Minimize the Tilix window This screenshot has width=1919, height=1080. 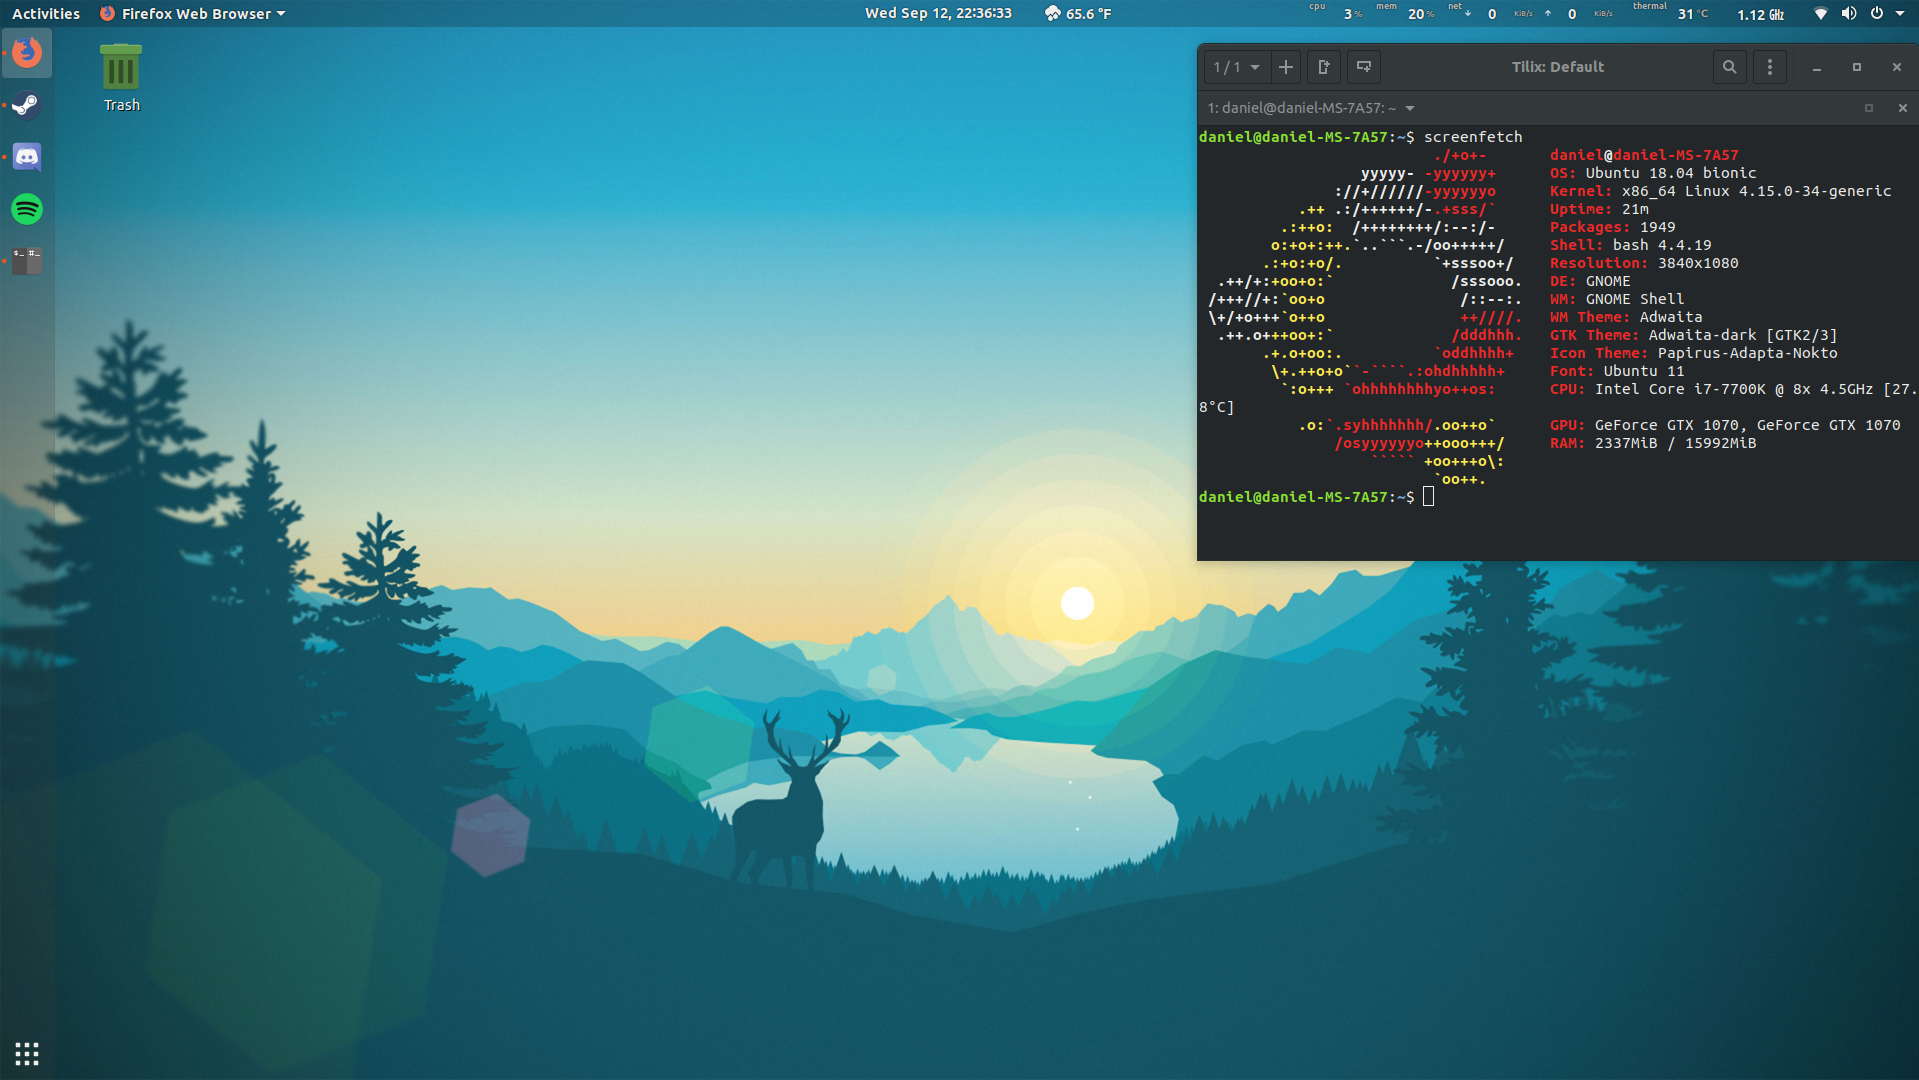pyautogui.click(x=1816, y=67)
